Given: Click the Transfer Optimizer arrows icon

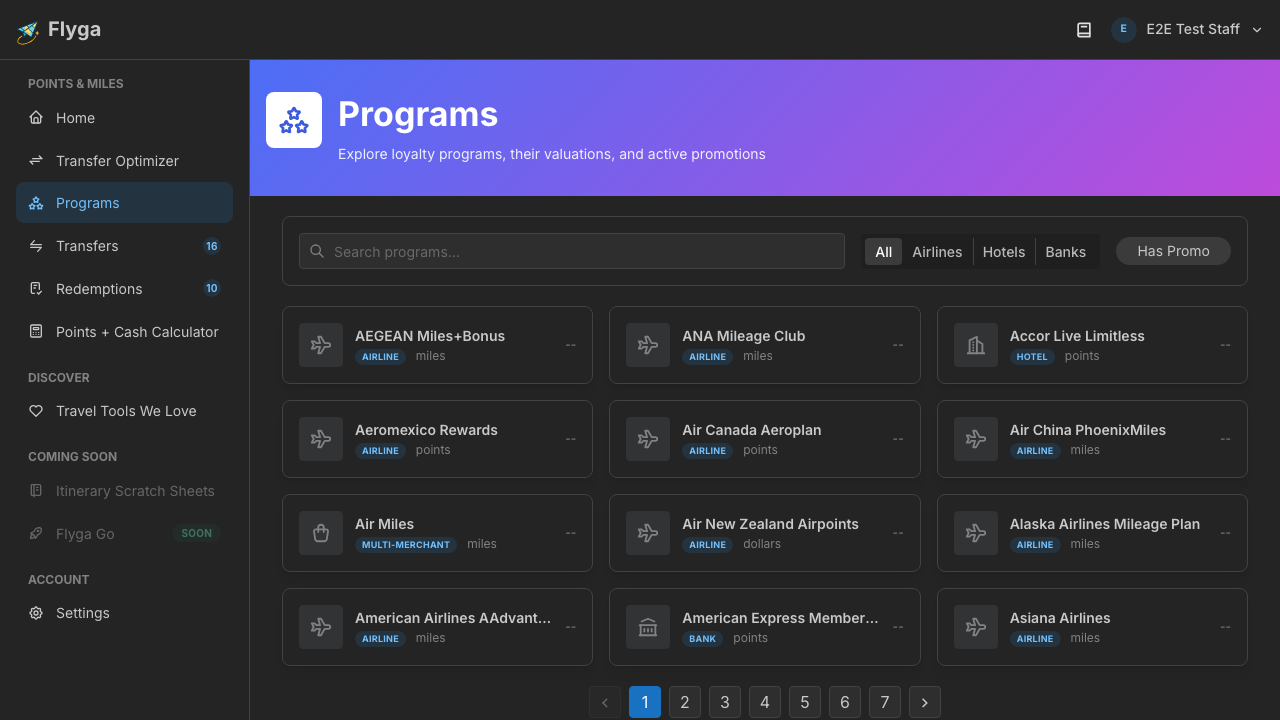Looking at the screenshot, I should (x=36, y=161).
